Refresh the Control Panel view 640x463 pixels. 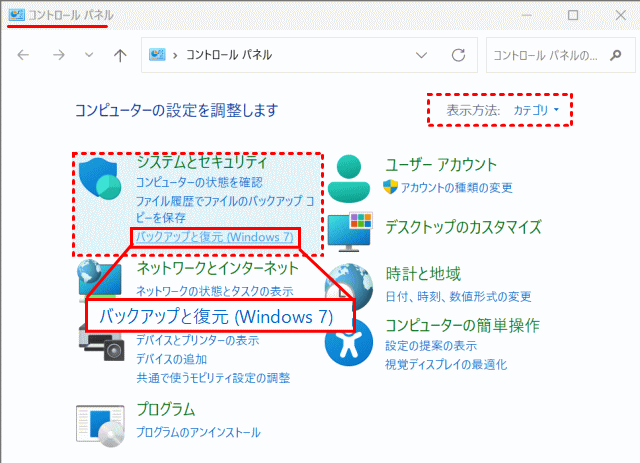tap(458, 55)
